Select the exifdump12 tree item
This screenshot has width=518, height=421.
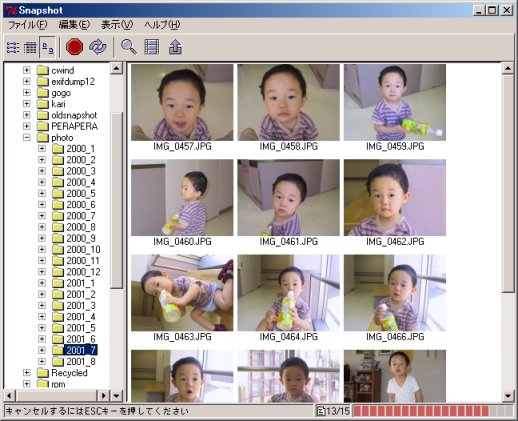click(73, 81)
